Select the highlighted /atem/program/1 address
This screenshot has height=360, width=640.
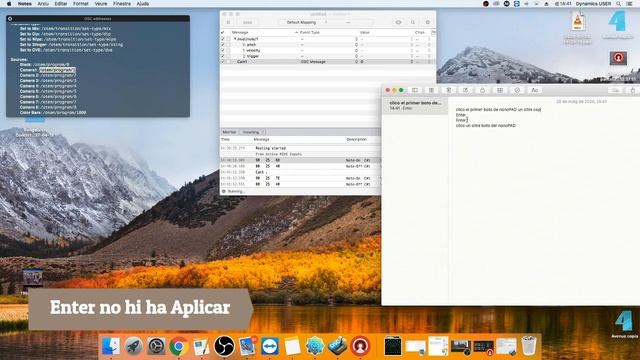click(x=57, y=70)
